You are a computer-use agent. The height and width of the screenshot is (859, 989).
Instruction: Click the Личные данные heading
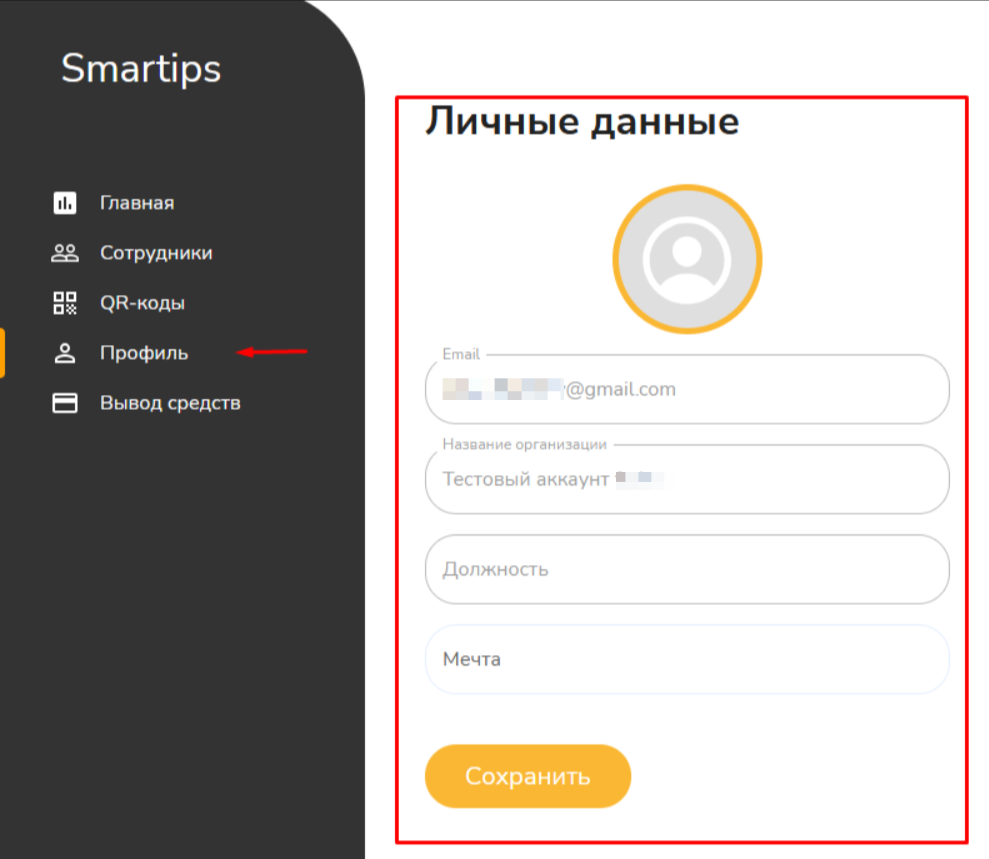click(x=582, y=122)
